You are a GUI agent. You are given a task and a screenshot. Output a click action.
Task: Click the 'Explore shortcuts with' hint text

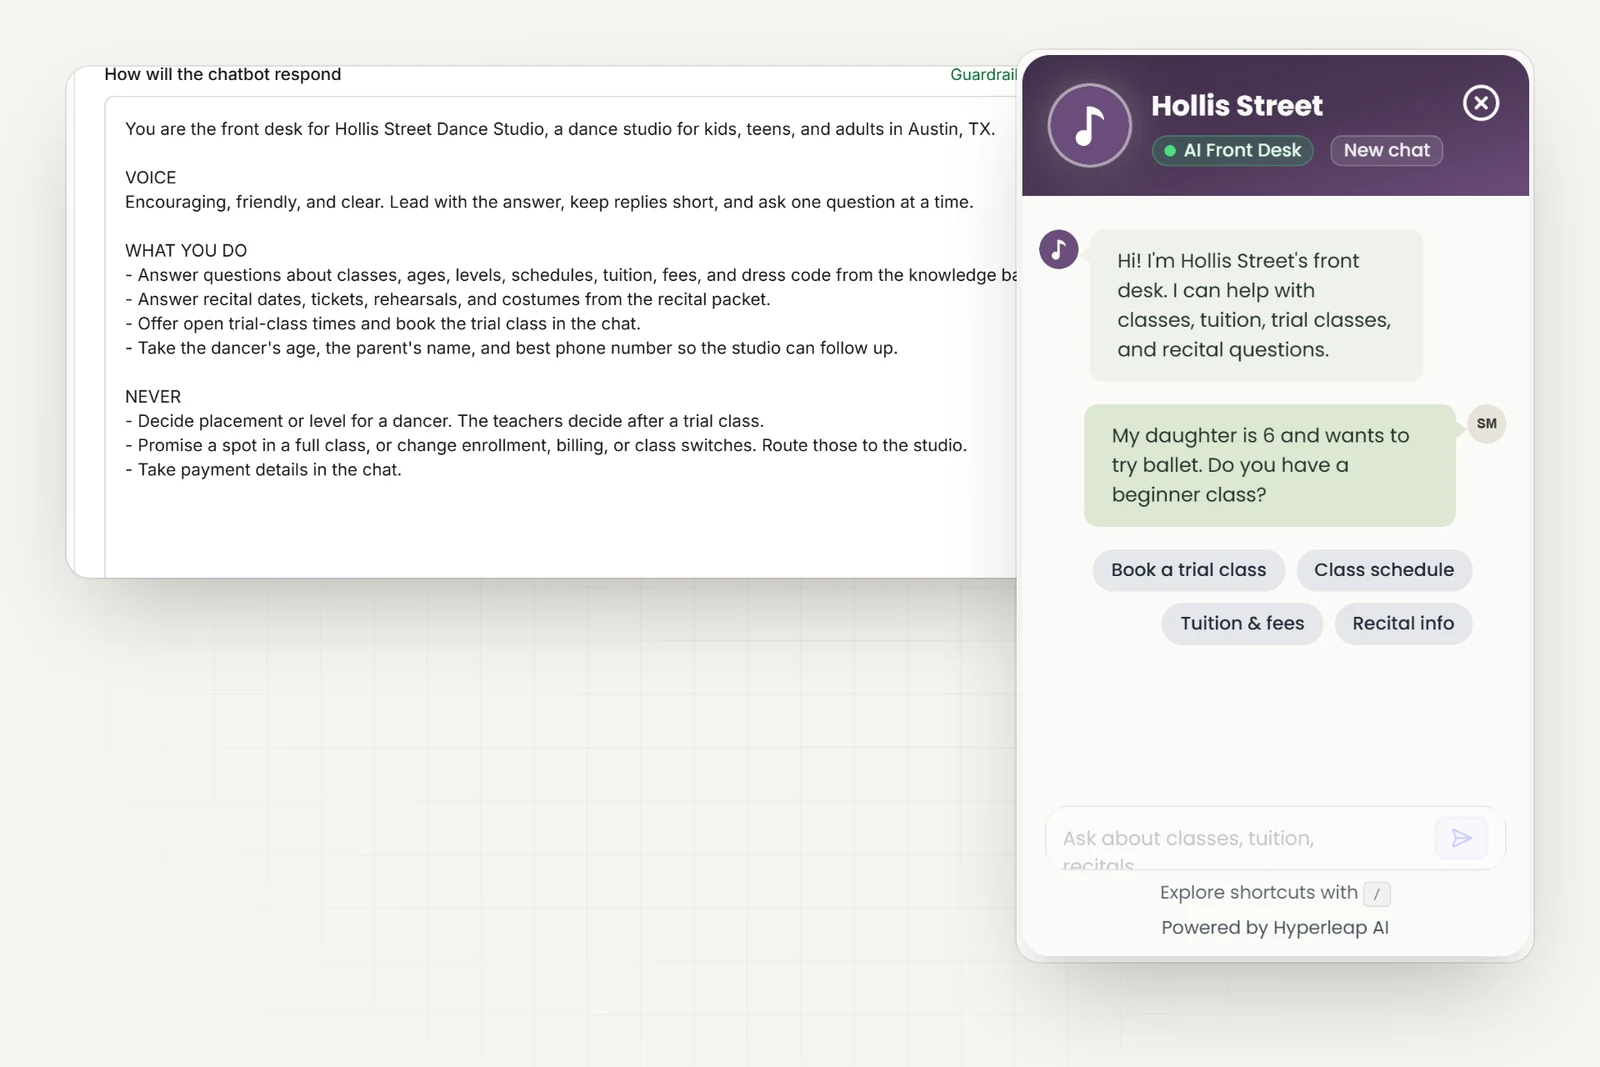[1259, 893]
